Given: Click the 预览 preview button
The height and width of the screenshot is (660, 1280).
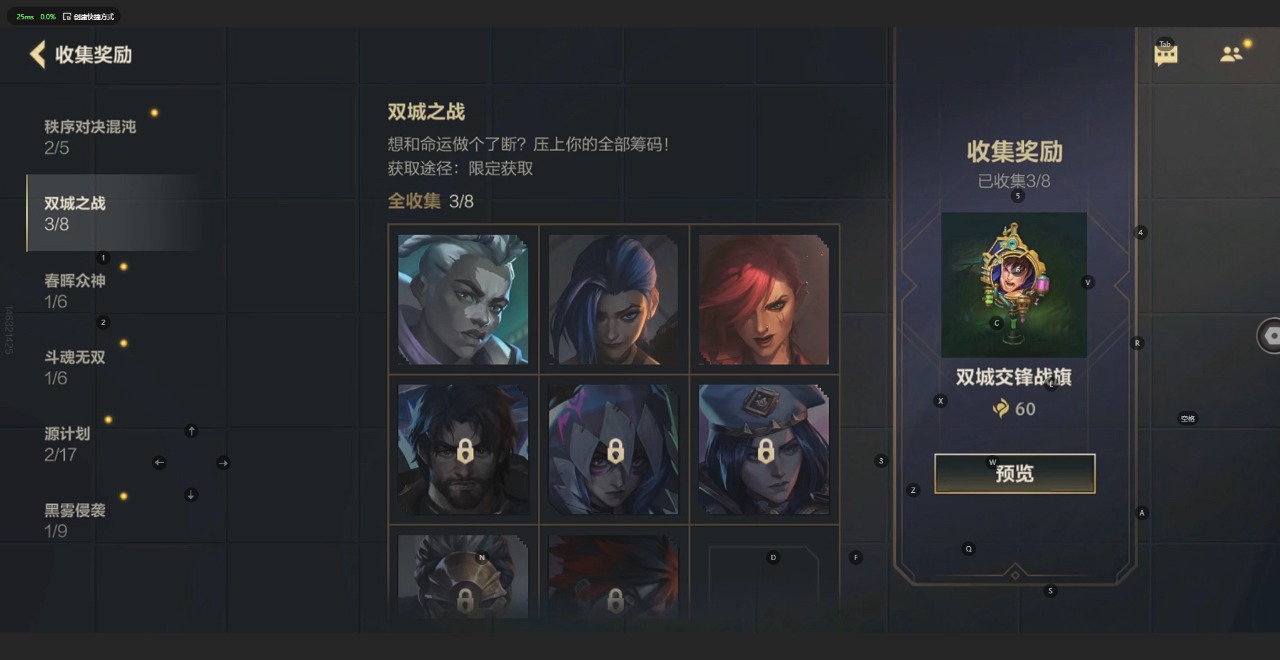Looking at the screenshot, I should click(x=1015, y=474).
